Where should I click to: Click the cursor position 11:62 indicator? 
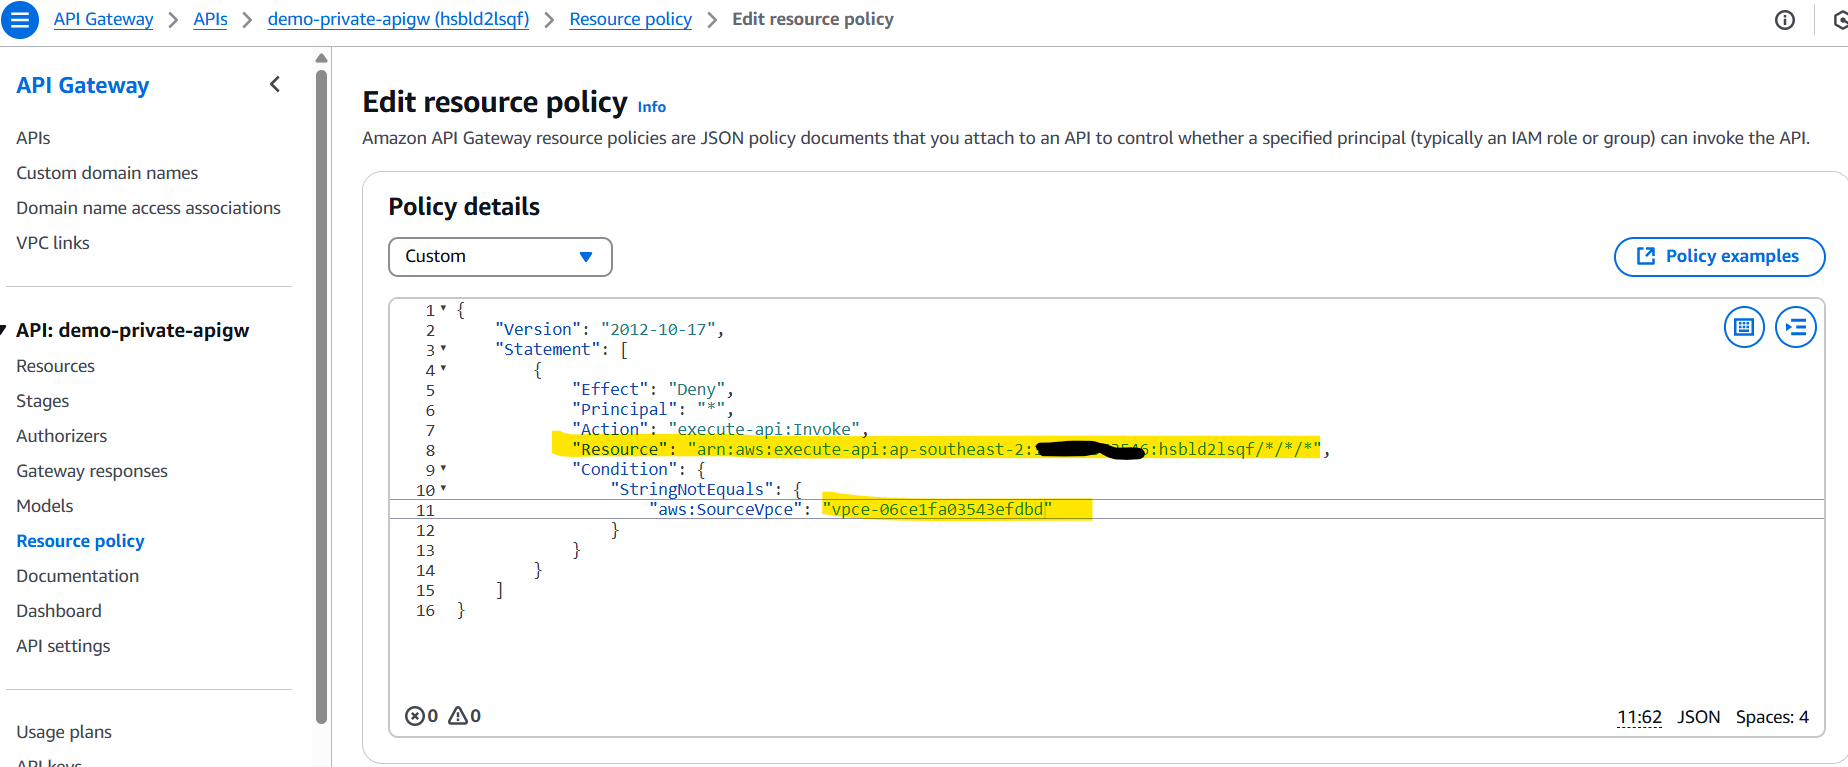(1639, 717)
